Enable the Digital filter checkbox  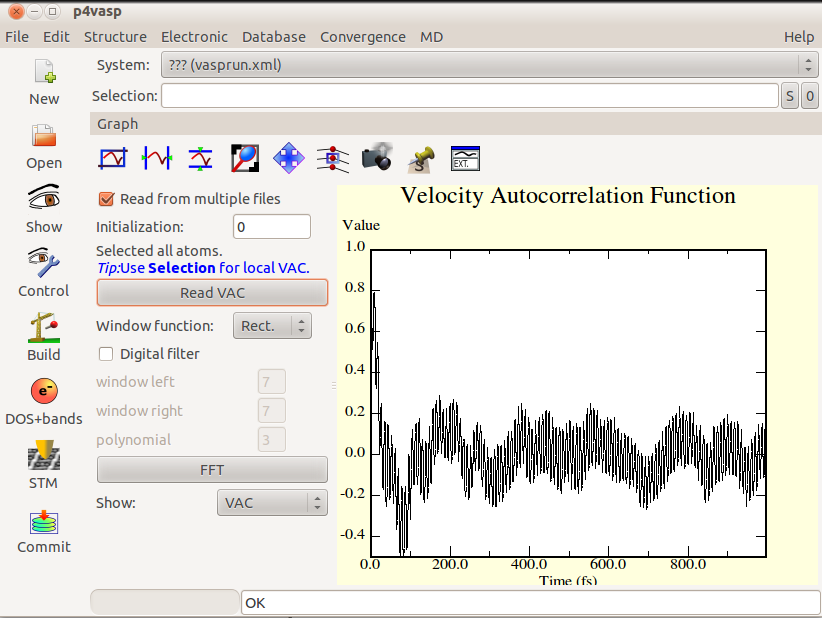click(107, 354)
